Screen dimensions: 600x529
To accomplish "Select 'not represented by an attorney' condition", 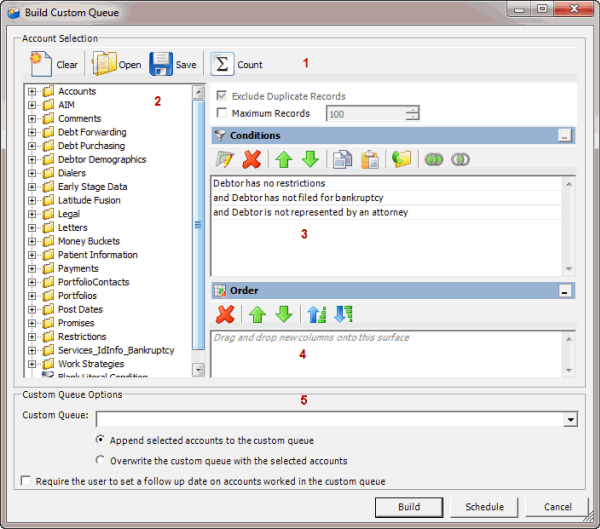I will tap(386, 212).
